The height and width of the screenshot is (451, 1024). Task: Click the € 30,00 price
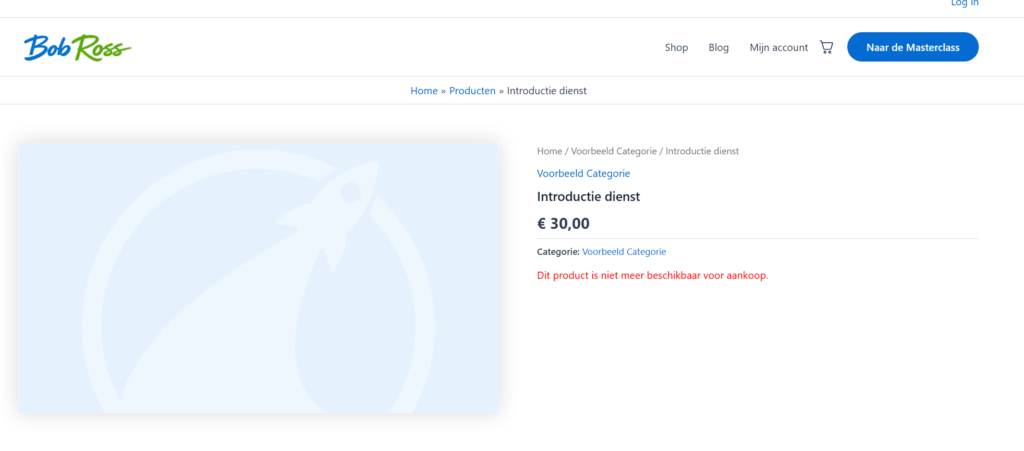(563, 224)
